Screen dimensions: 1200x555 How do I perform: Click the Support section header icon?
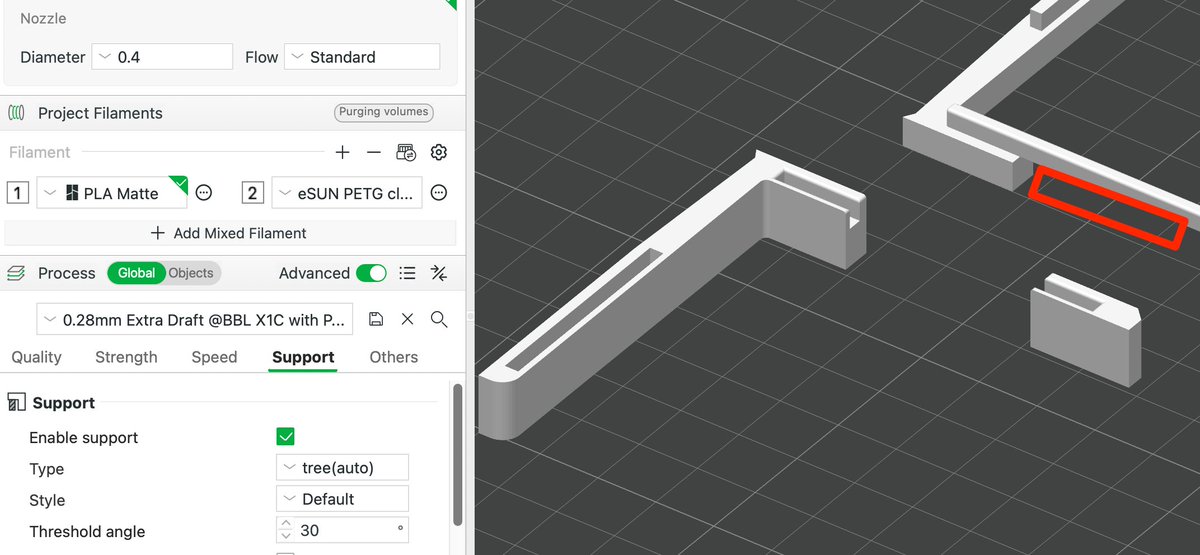pos(16,403)
